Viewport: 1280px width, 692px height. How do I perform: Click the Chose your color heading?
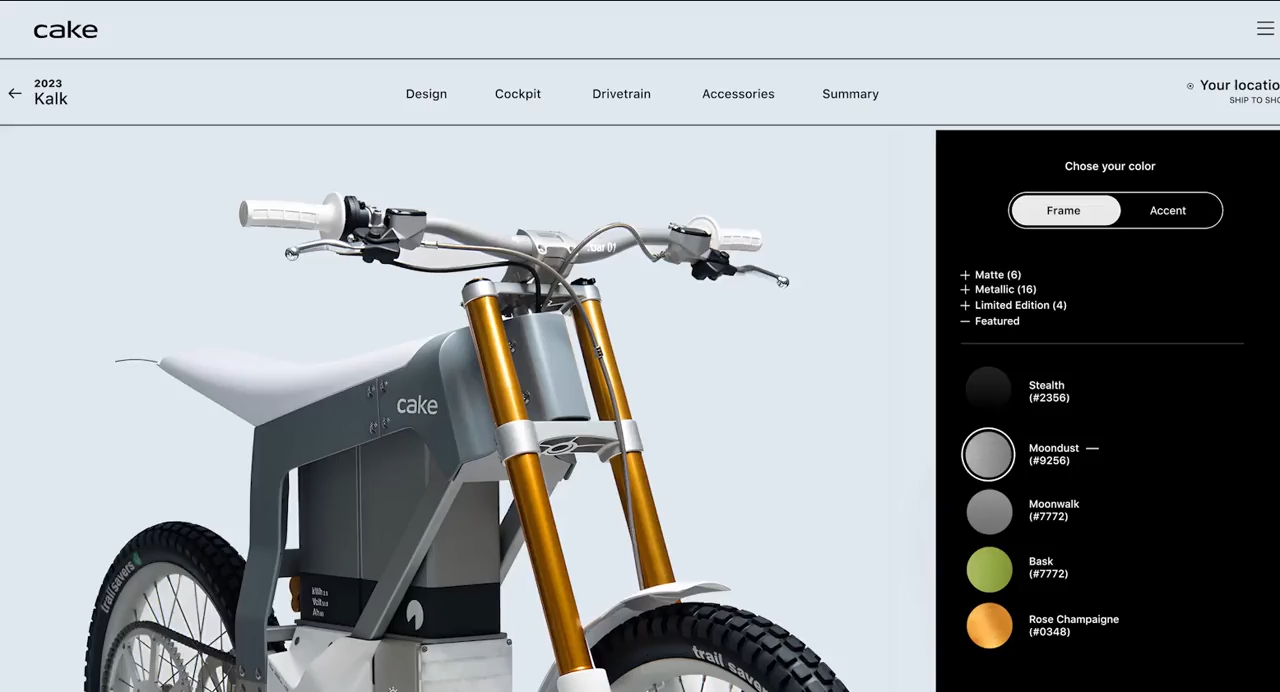pos(1110,167)
